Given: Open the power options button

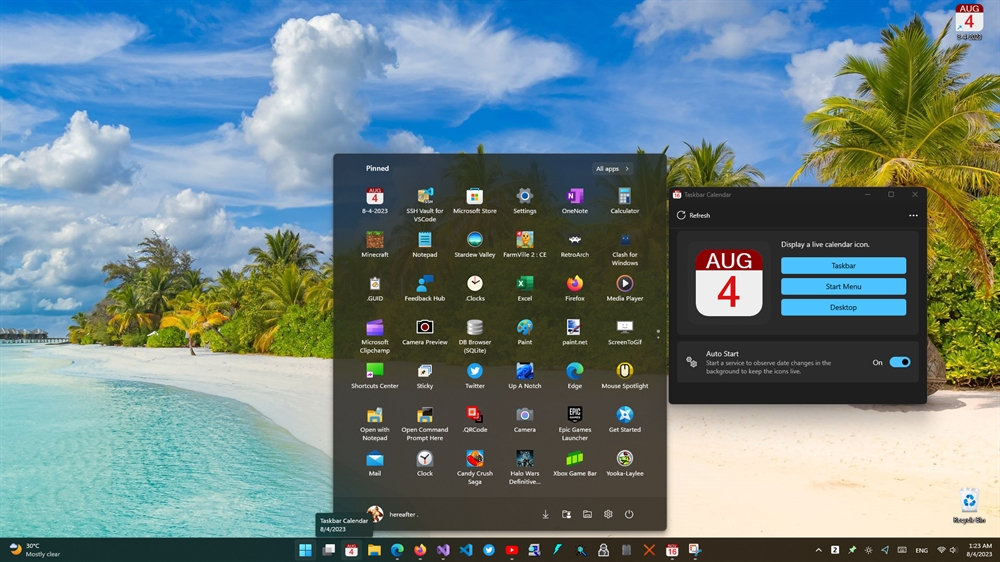Looking at the screenshot, I should [x=629, y=514].
